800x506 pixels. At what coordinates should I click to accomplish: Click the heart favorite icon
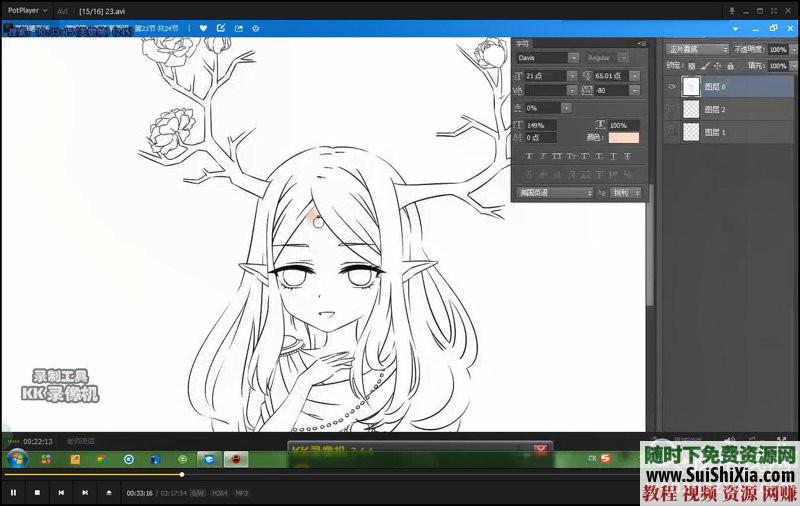click(204, 28)
